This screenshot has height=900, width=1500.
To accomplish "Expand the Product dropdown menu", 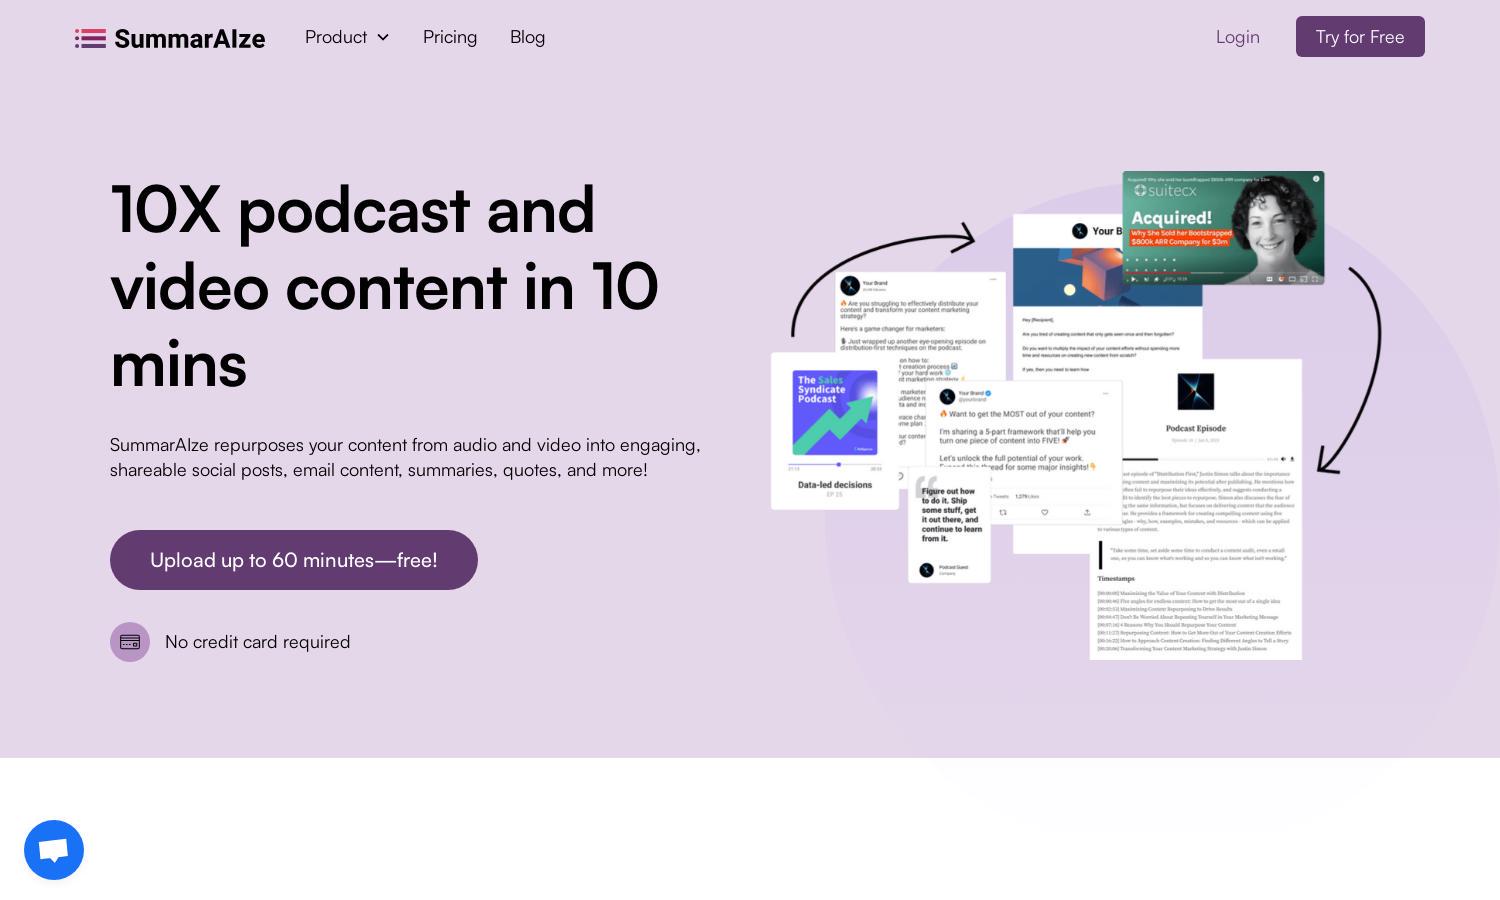I will (347, 37).
